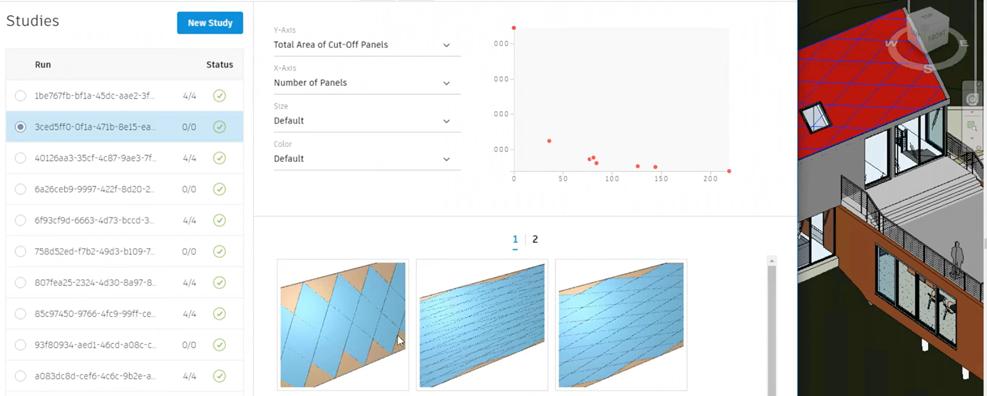987x396 pixels.
Task: Click the results panel vertical scrollbar
Action: (x=772, y=325)
